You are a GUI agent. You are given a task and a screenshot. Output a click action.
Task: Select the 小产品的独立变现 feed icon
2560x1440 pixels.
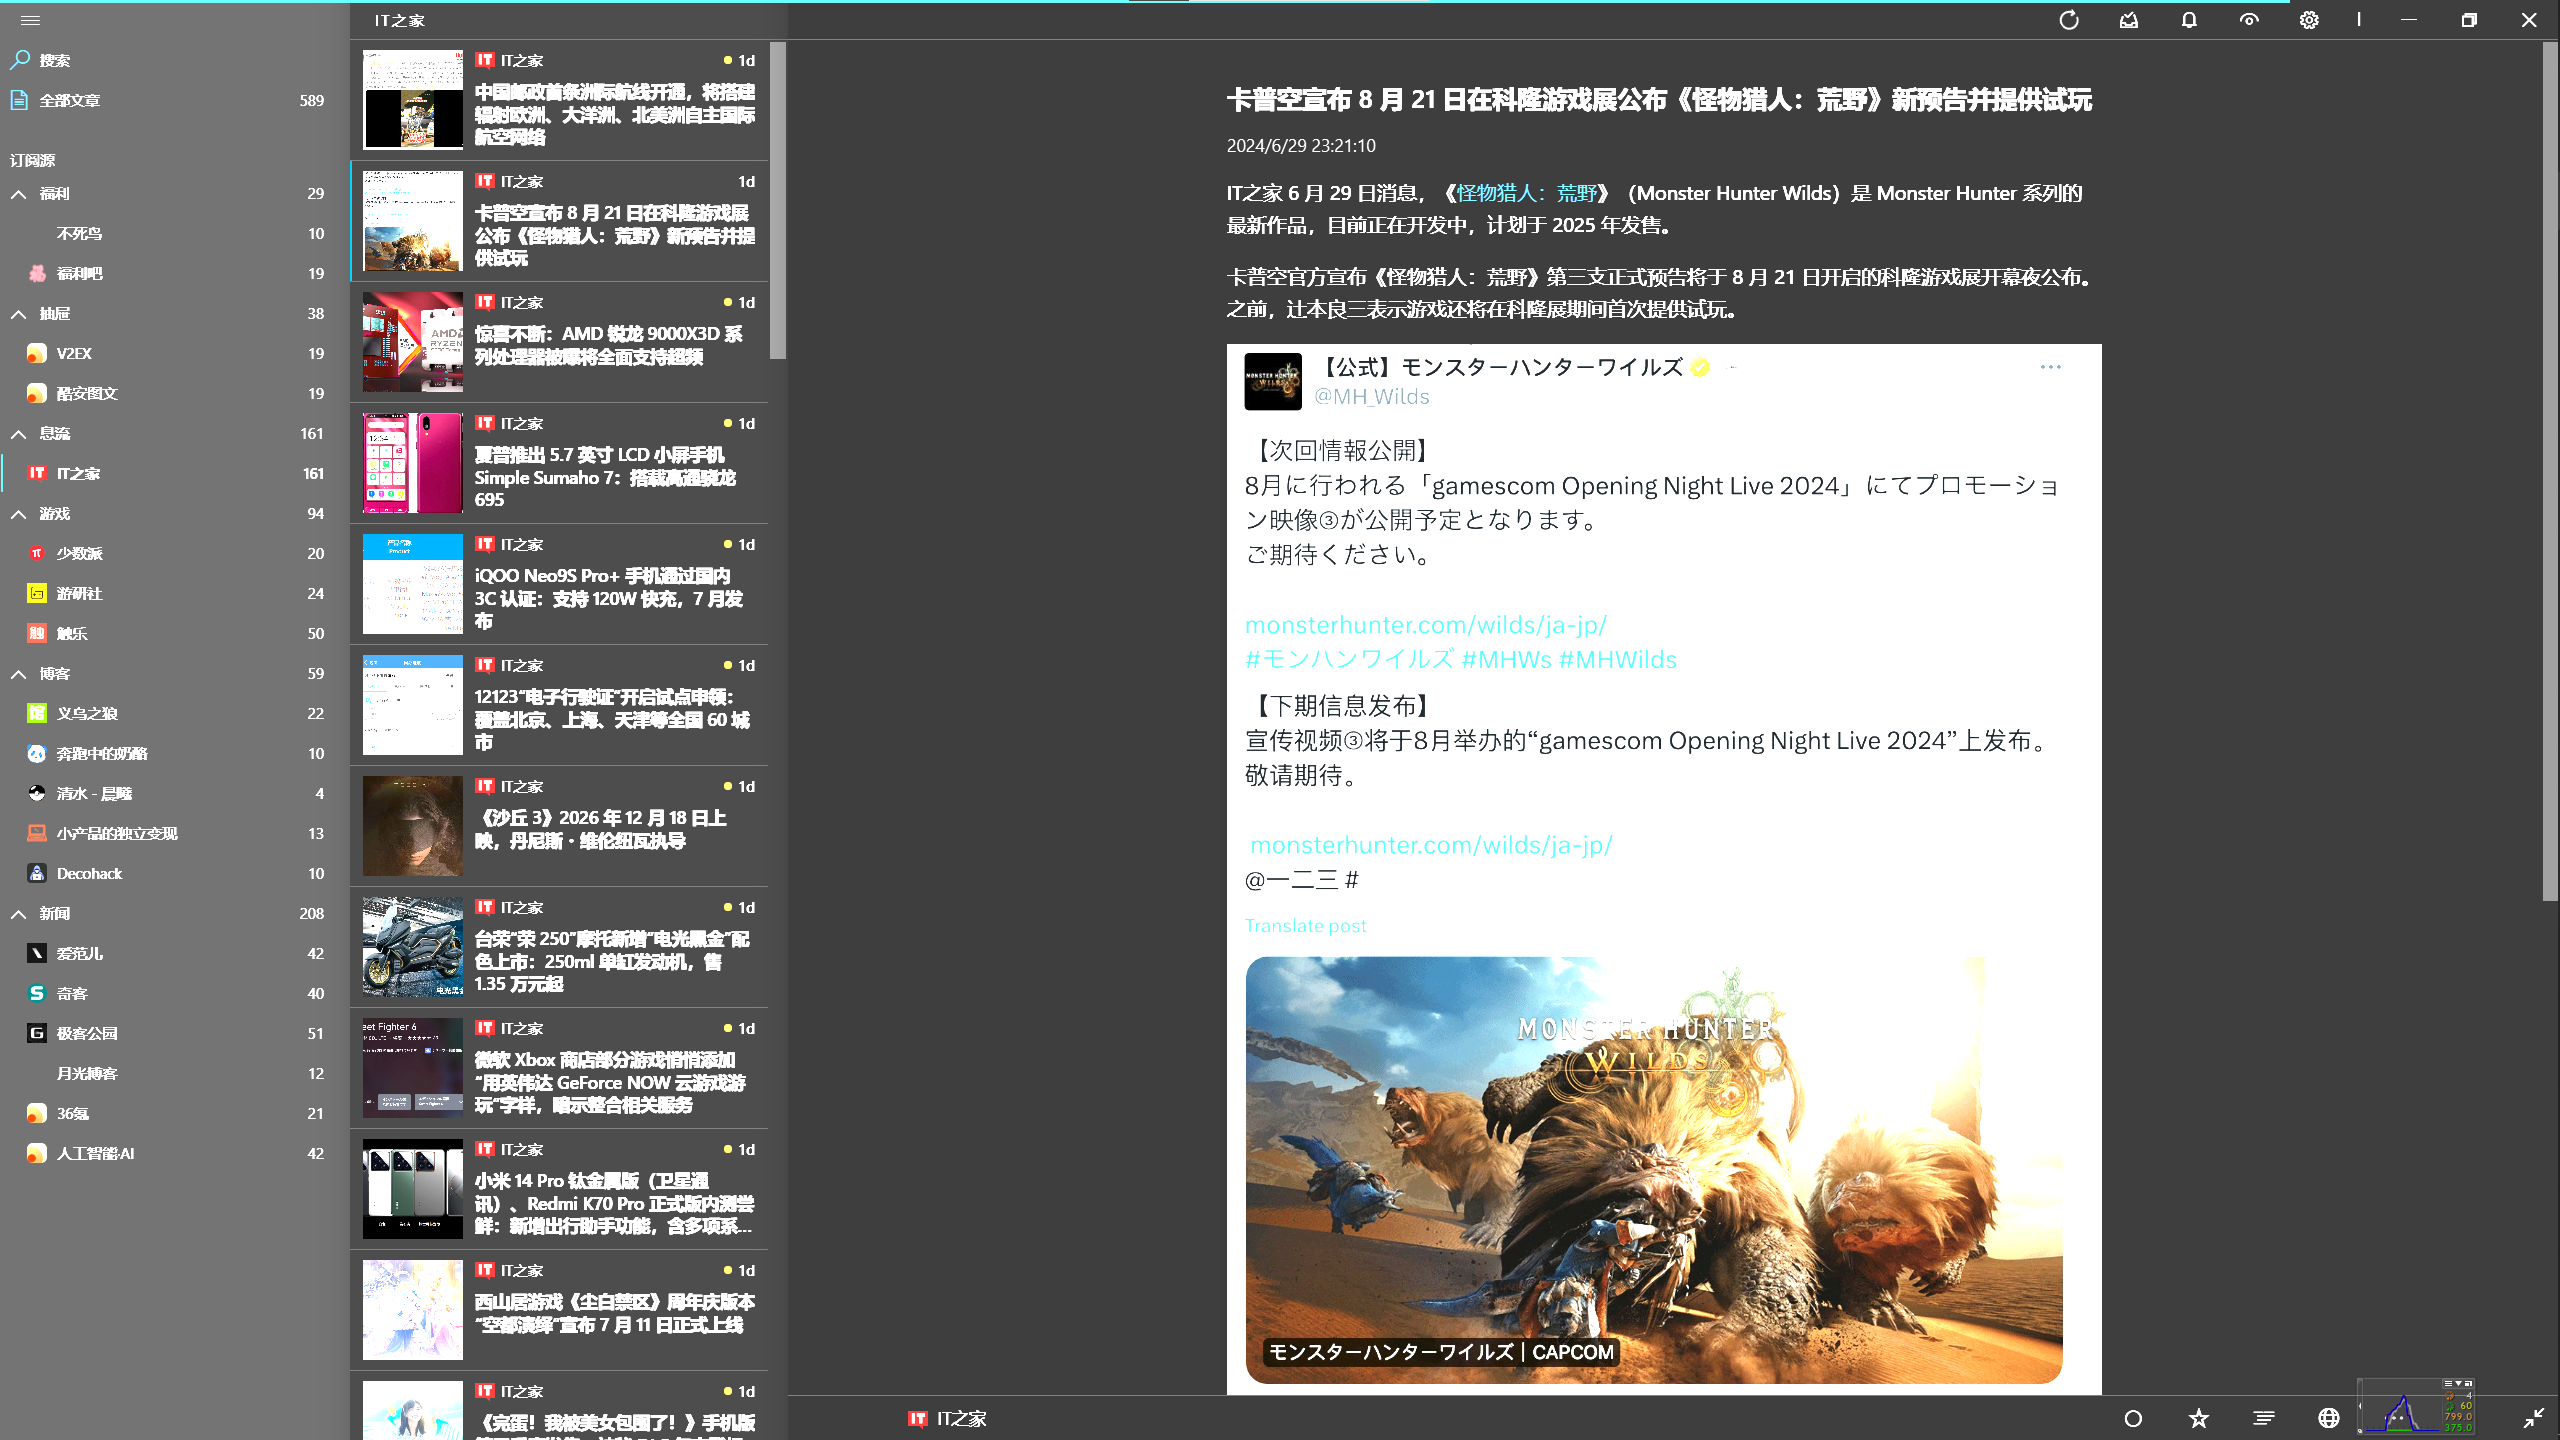37,834
